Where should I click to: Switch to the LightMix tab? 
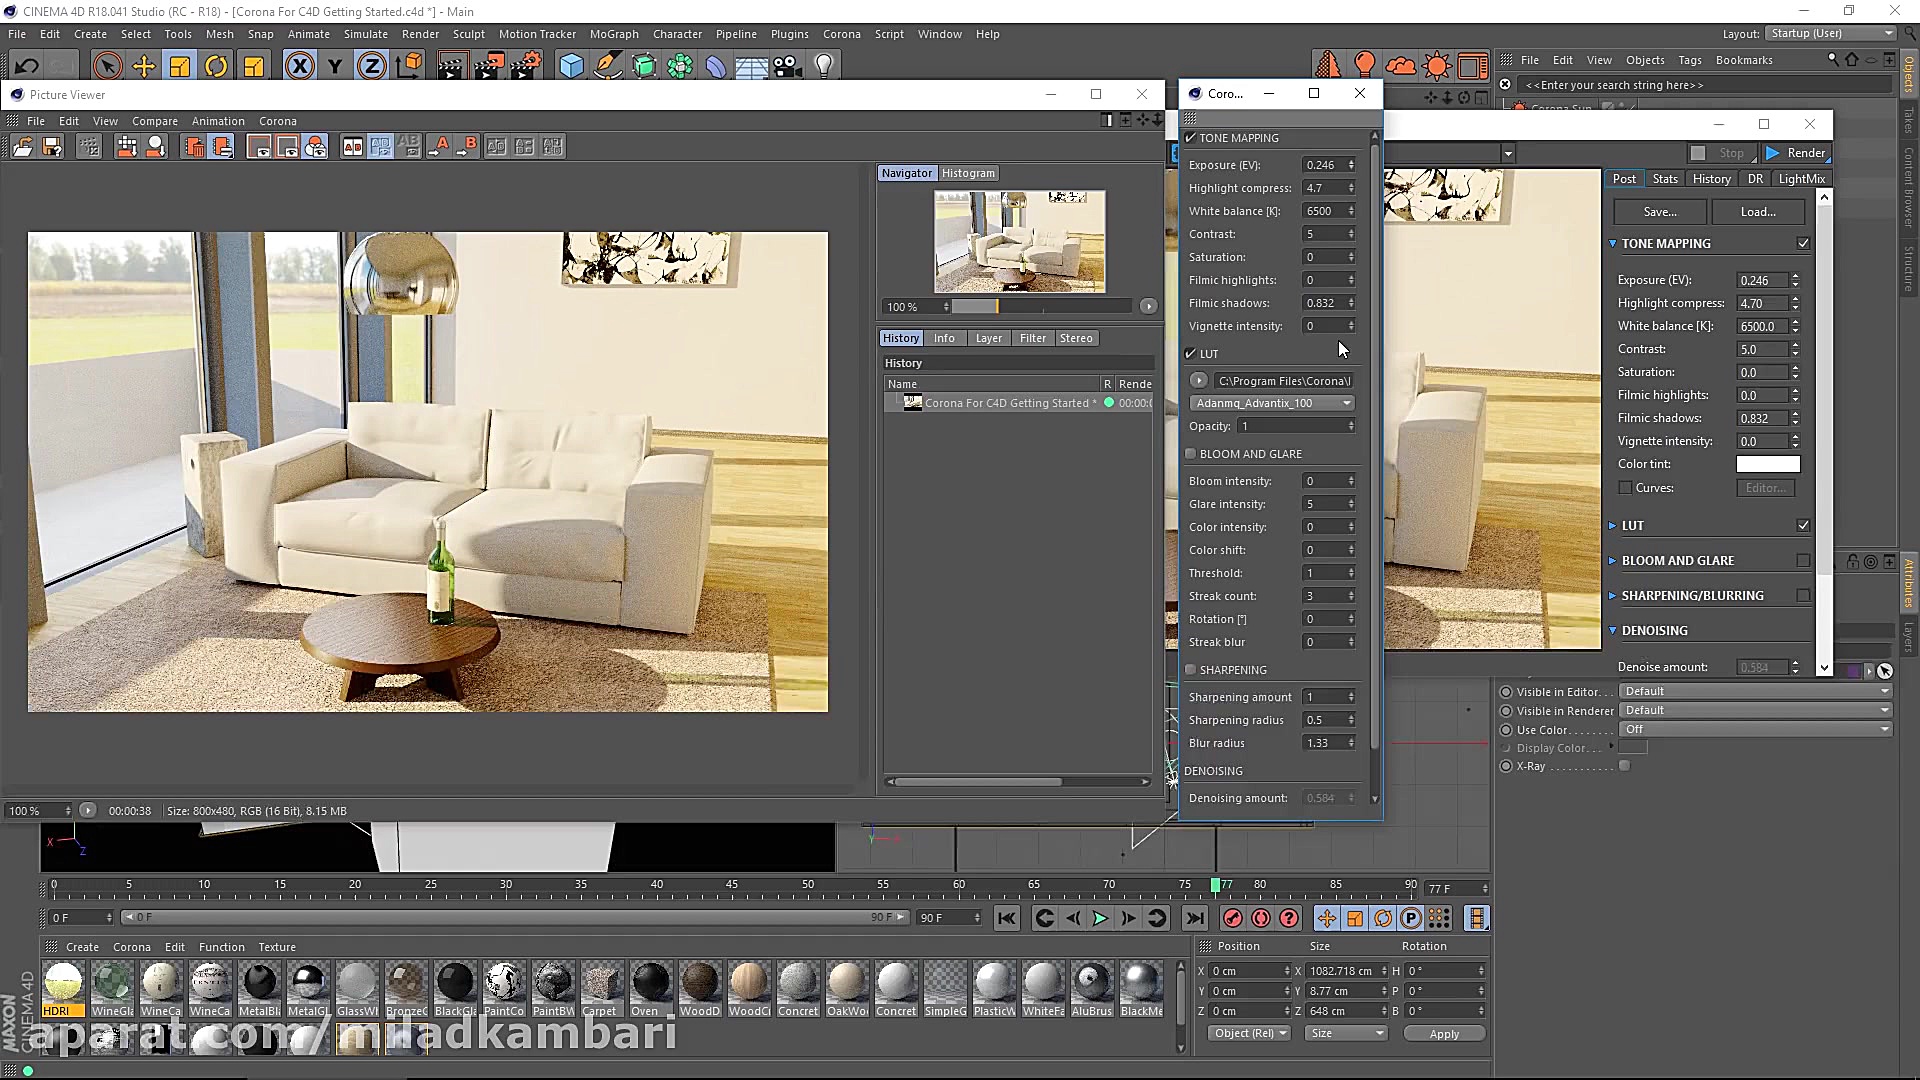[1801, 178]
